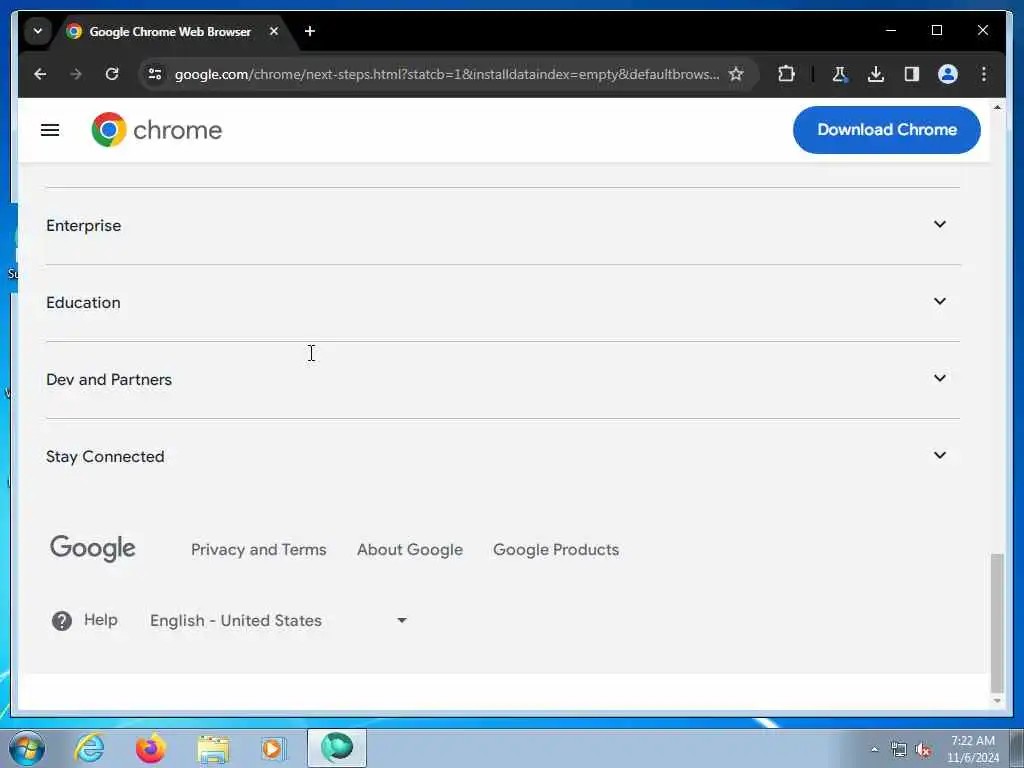The image size is (1024, 768).
Task: Maximize the Chrome window
Action: (x=936, y=31)
